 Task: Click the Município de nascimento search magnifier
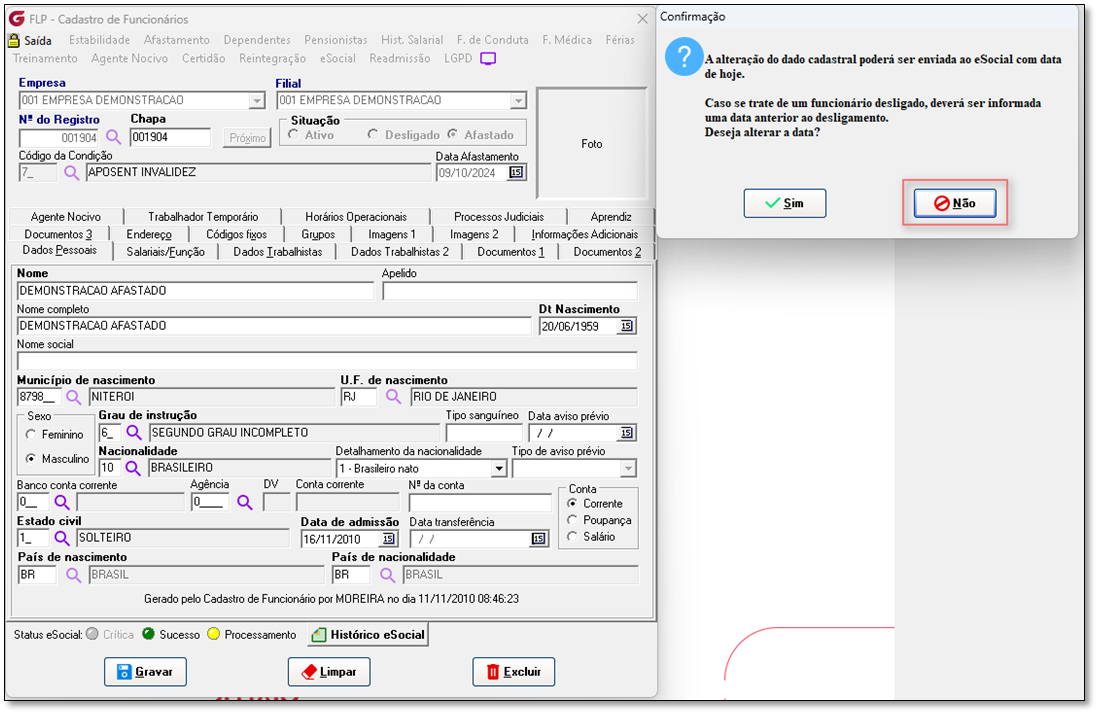click(x=74, y=397)
